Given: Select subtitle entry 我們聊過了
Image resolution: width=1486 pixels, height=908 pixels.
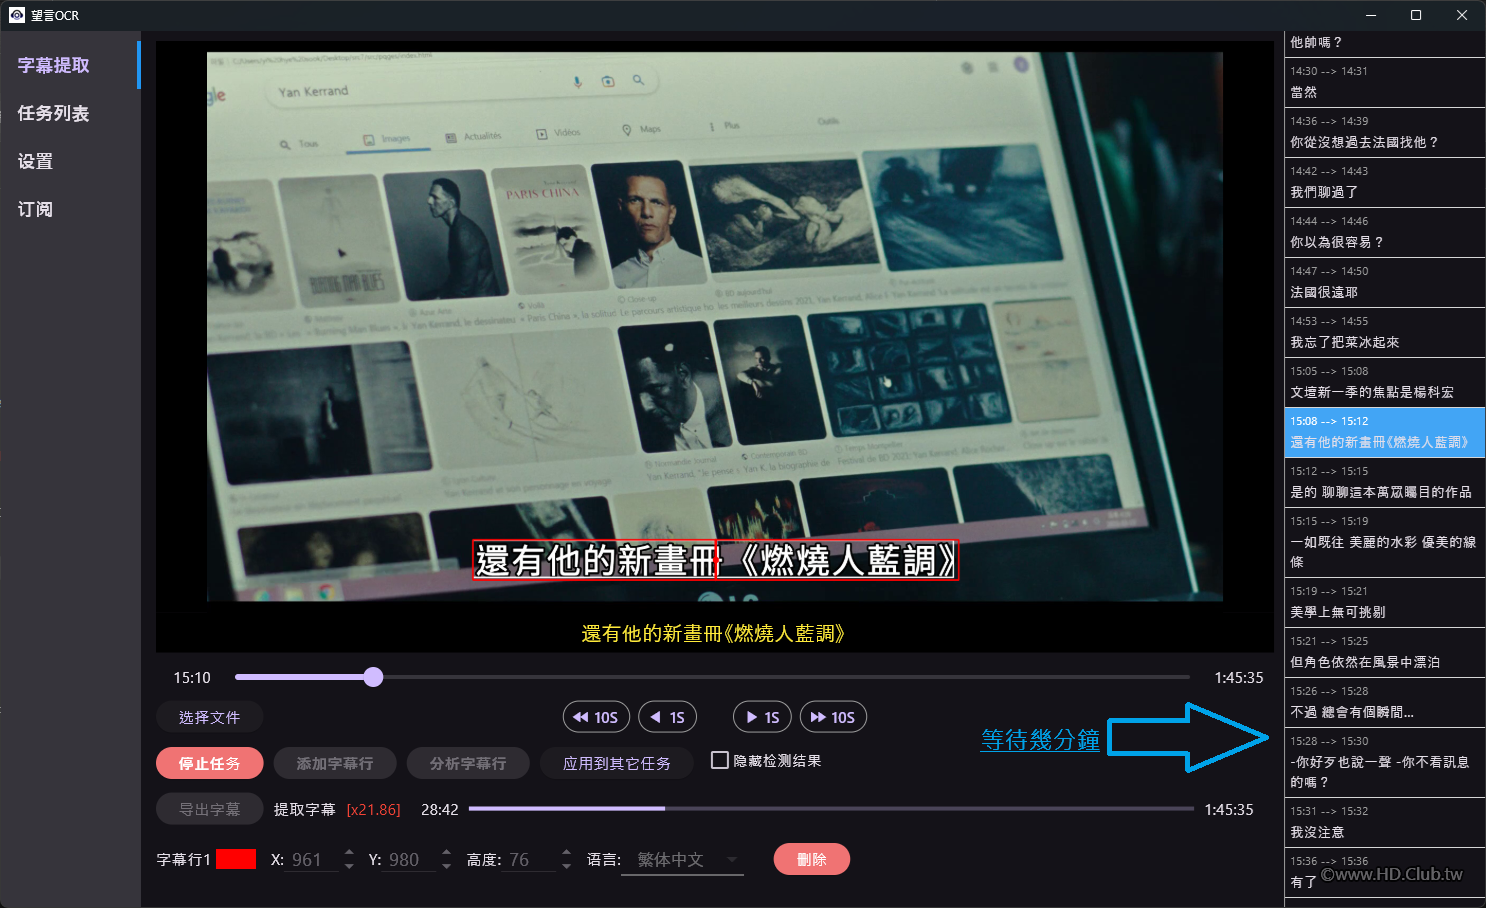Looking at the screenshot, I should click(x=1384, y=182).
